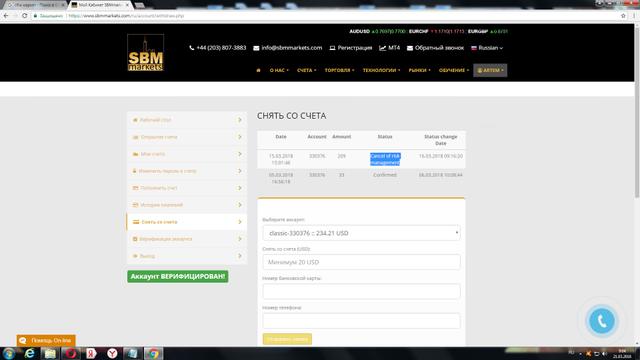This screenshot has height=360, width=640.
Task: Open the account selector showing classic-330376
Action: [x=361, y=233]
